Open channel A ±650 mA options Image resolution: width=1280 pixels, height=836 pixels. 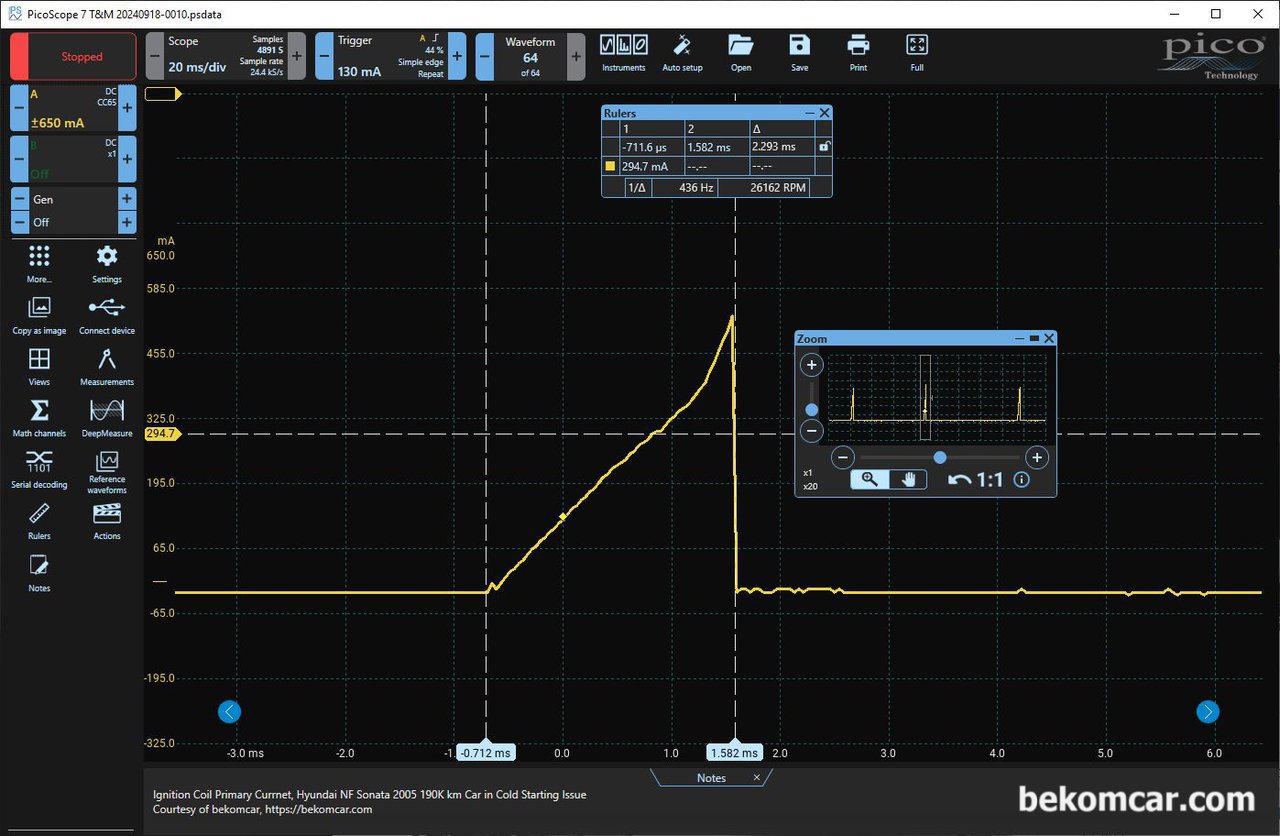pyautogui.click(x=73, y=107)
